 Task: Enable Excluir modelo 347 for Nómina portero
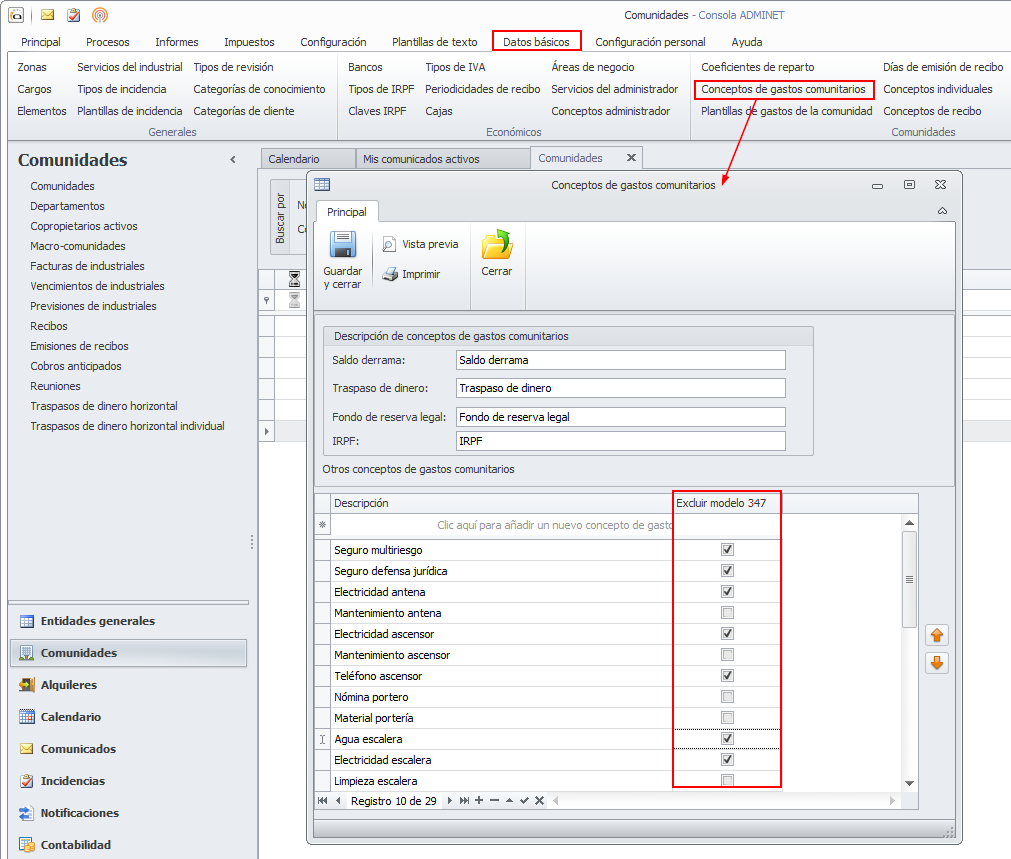[727, 697]
